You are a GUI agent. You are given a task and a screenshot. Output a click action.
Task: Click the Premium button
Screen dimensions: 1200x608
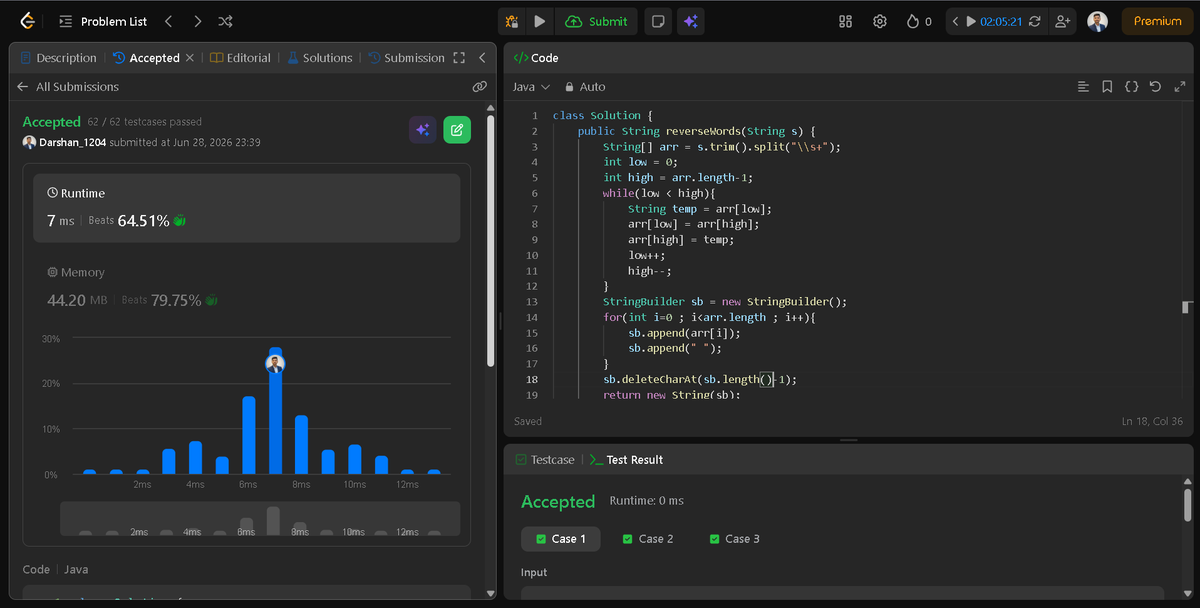(1157, 21)
